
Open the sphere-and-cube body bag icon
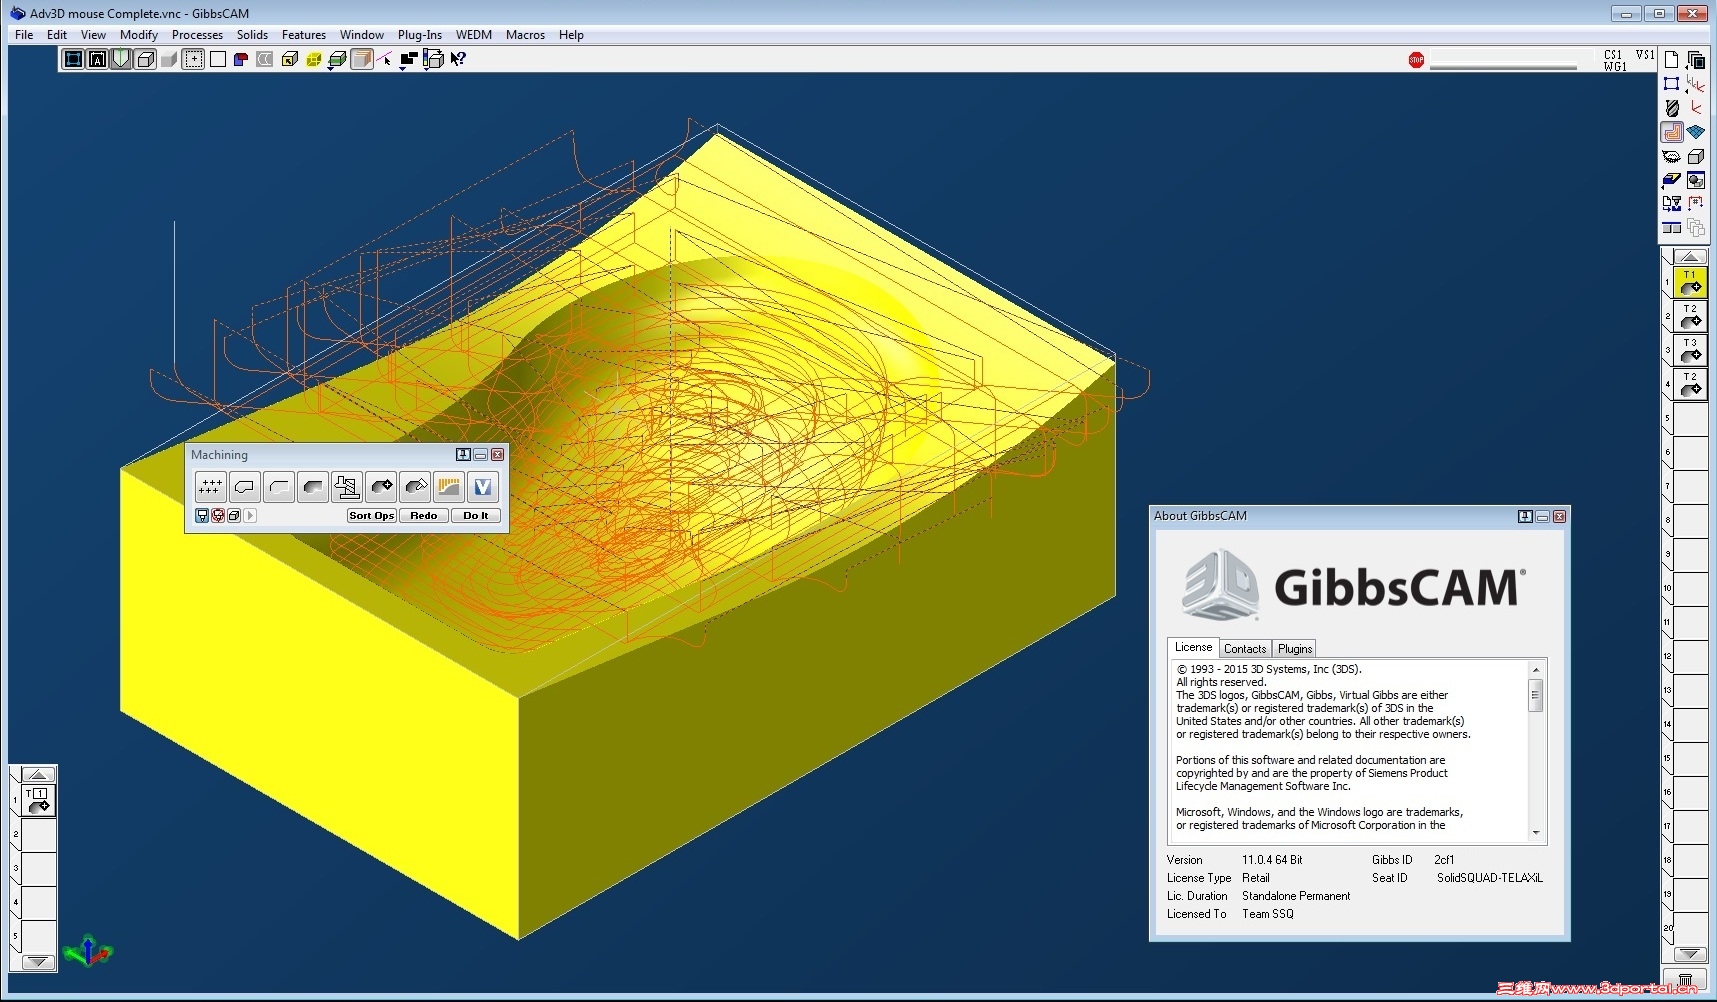point(1695,180)
